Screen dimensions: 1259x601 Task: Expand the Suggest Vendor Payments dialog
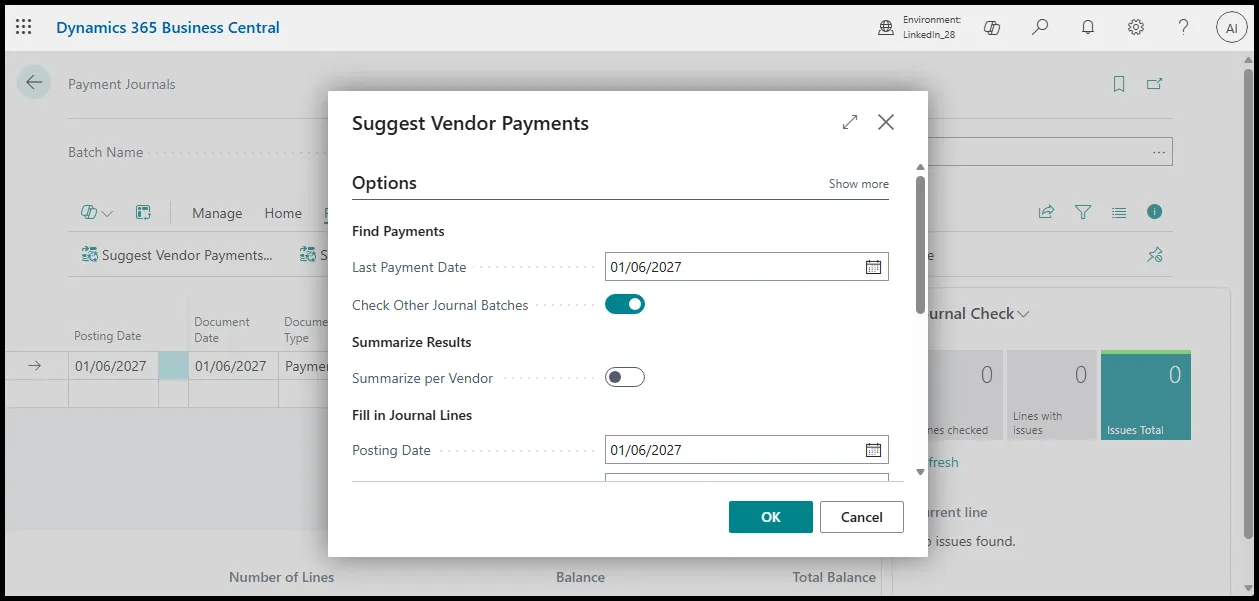click(x=850, y=122)
